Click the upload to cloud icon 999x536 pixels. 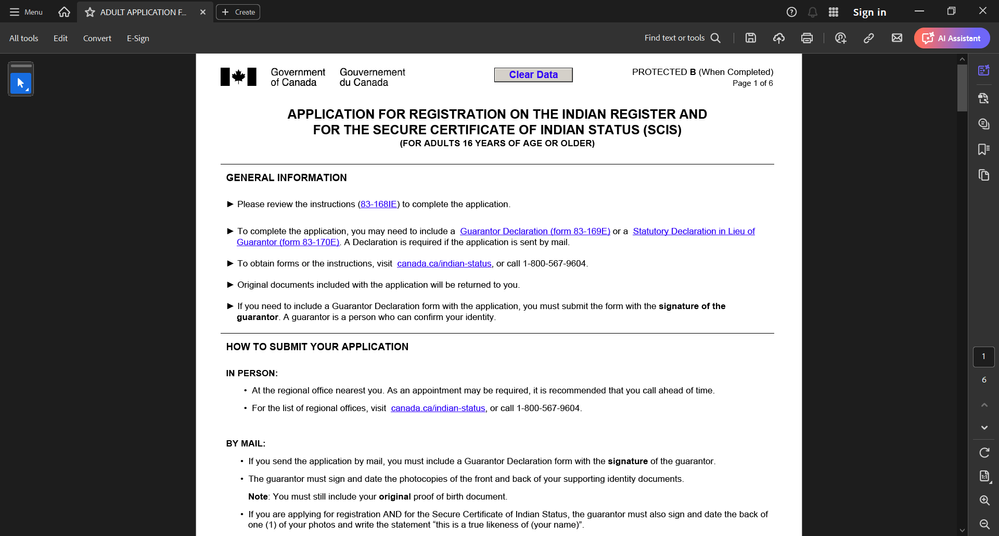pyautogui.click(x=779, y=38)
